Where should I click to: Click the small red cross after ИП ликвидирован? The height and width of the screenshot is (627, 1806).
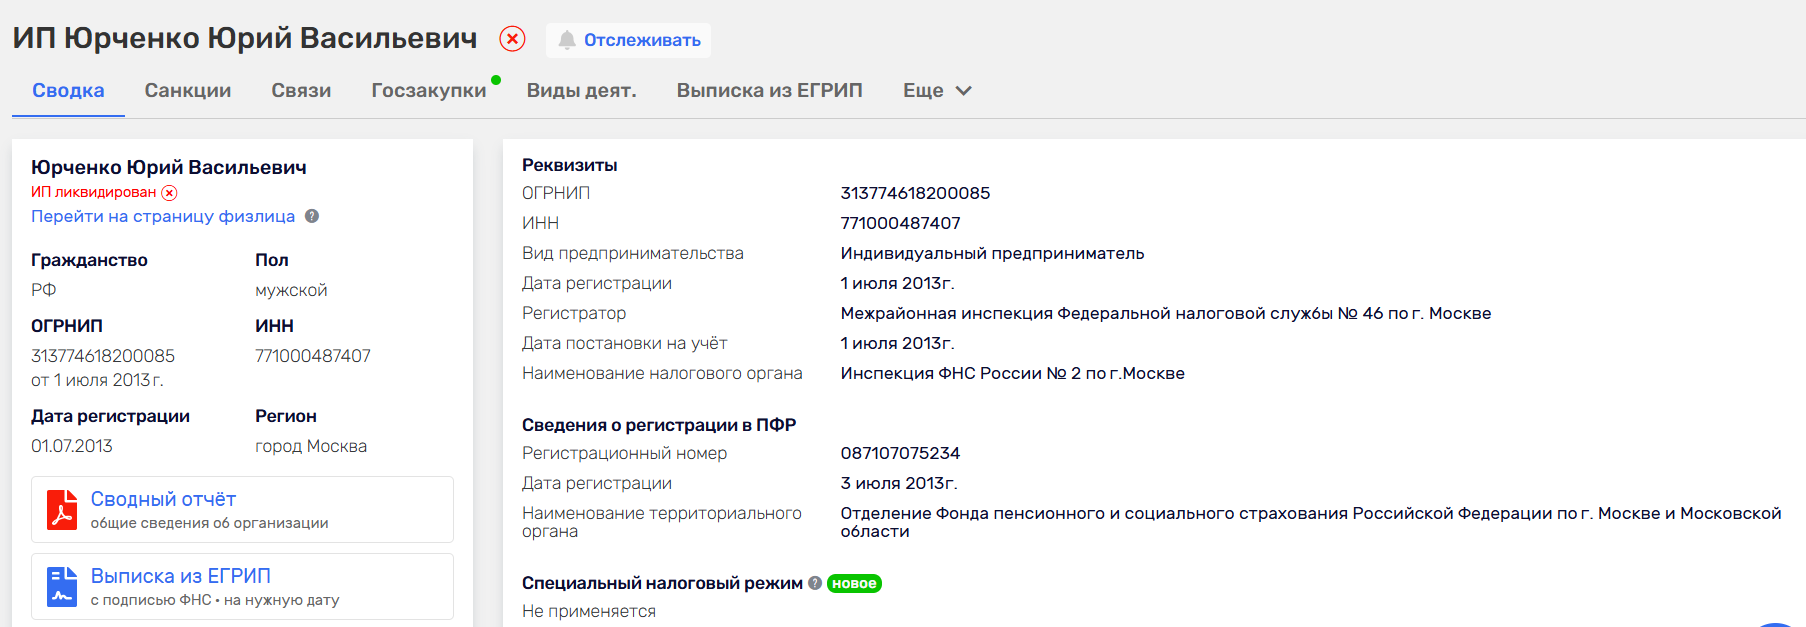[170, 193]
